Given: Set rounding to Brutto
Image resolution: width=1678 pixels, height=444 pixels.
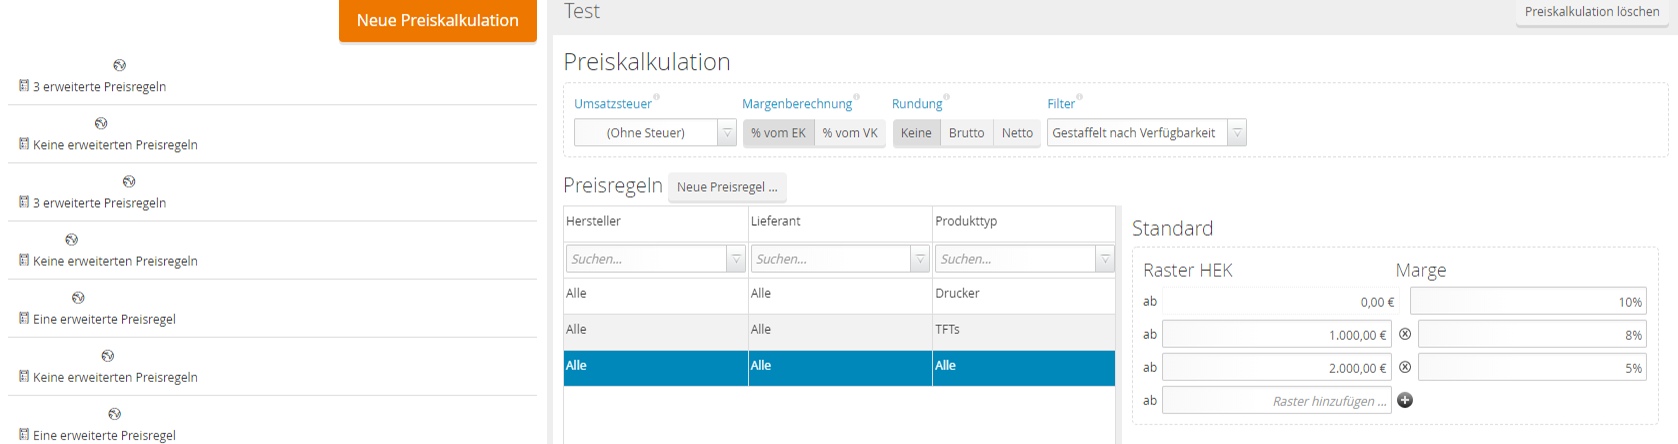Looking at the screenshot, I should [x=966, y=133].
